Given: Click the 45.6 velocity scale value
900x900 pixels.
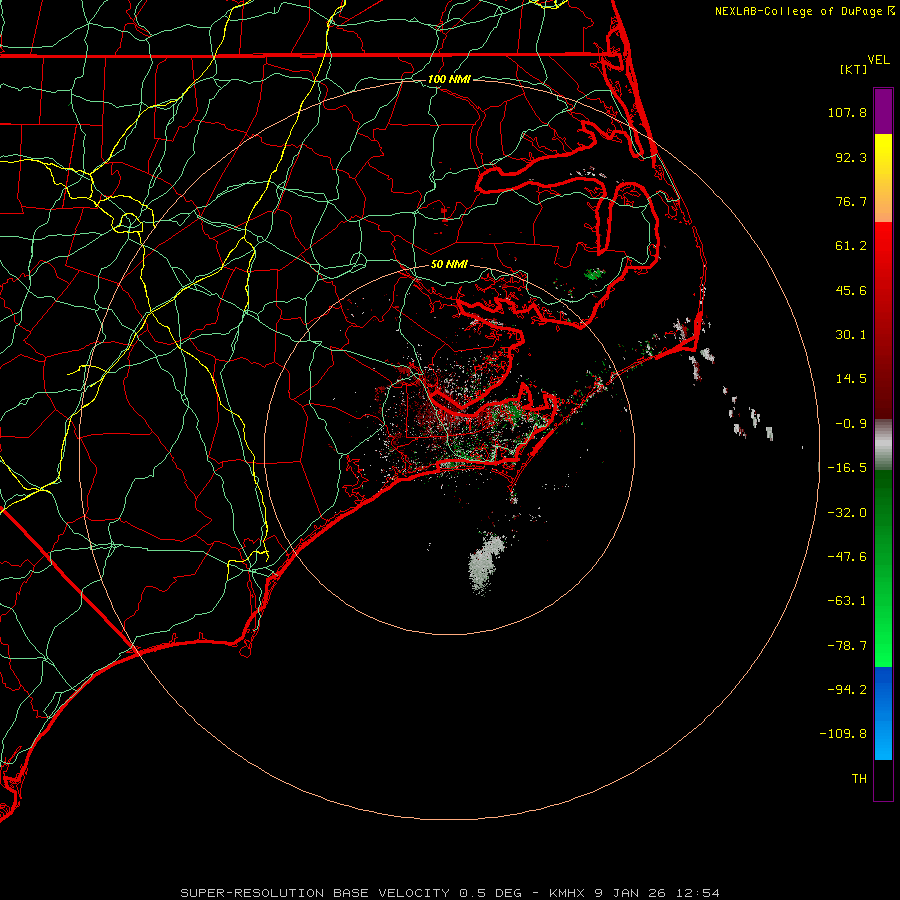Looking at the screenshot, I should (x=851, y=290).
